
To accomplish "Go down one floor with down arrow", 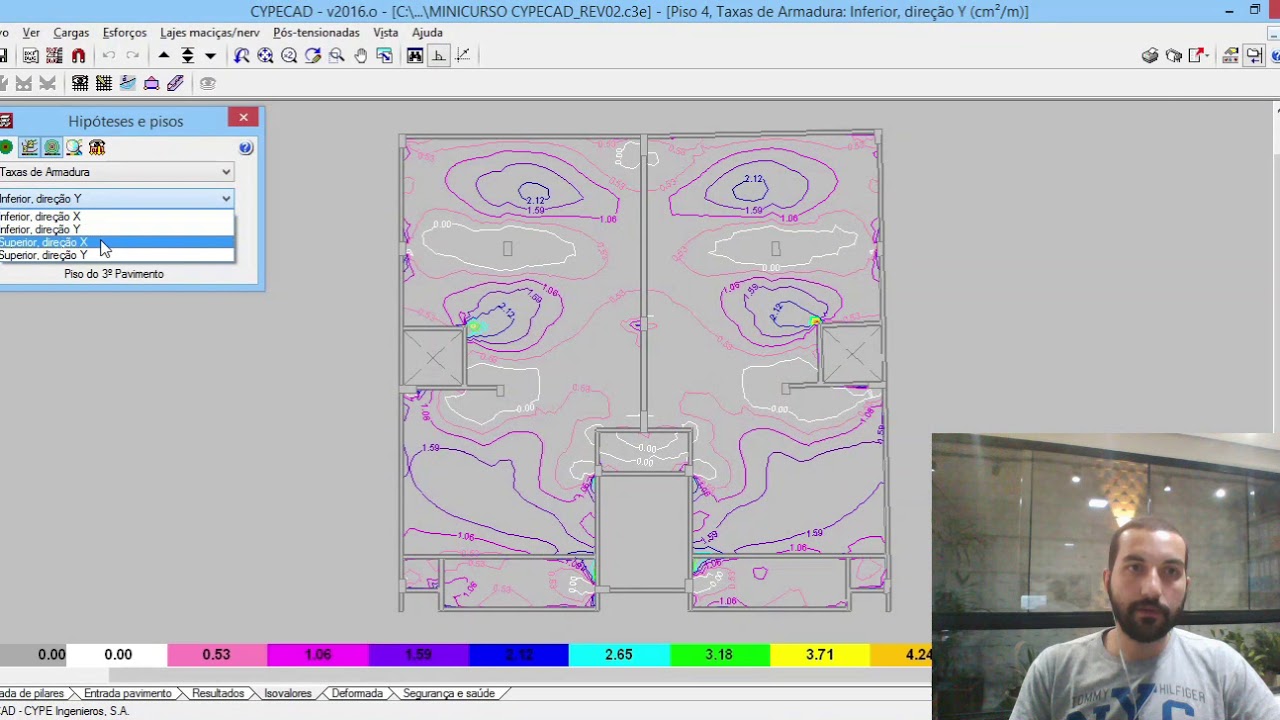I will tap(210, 56).
